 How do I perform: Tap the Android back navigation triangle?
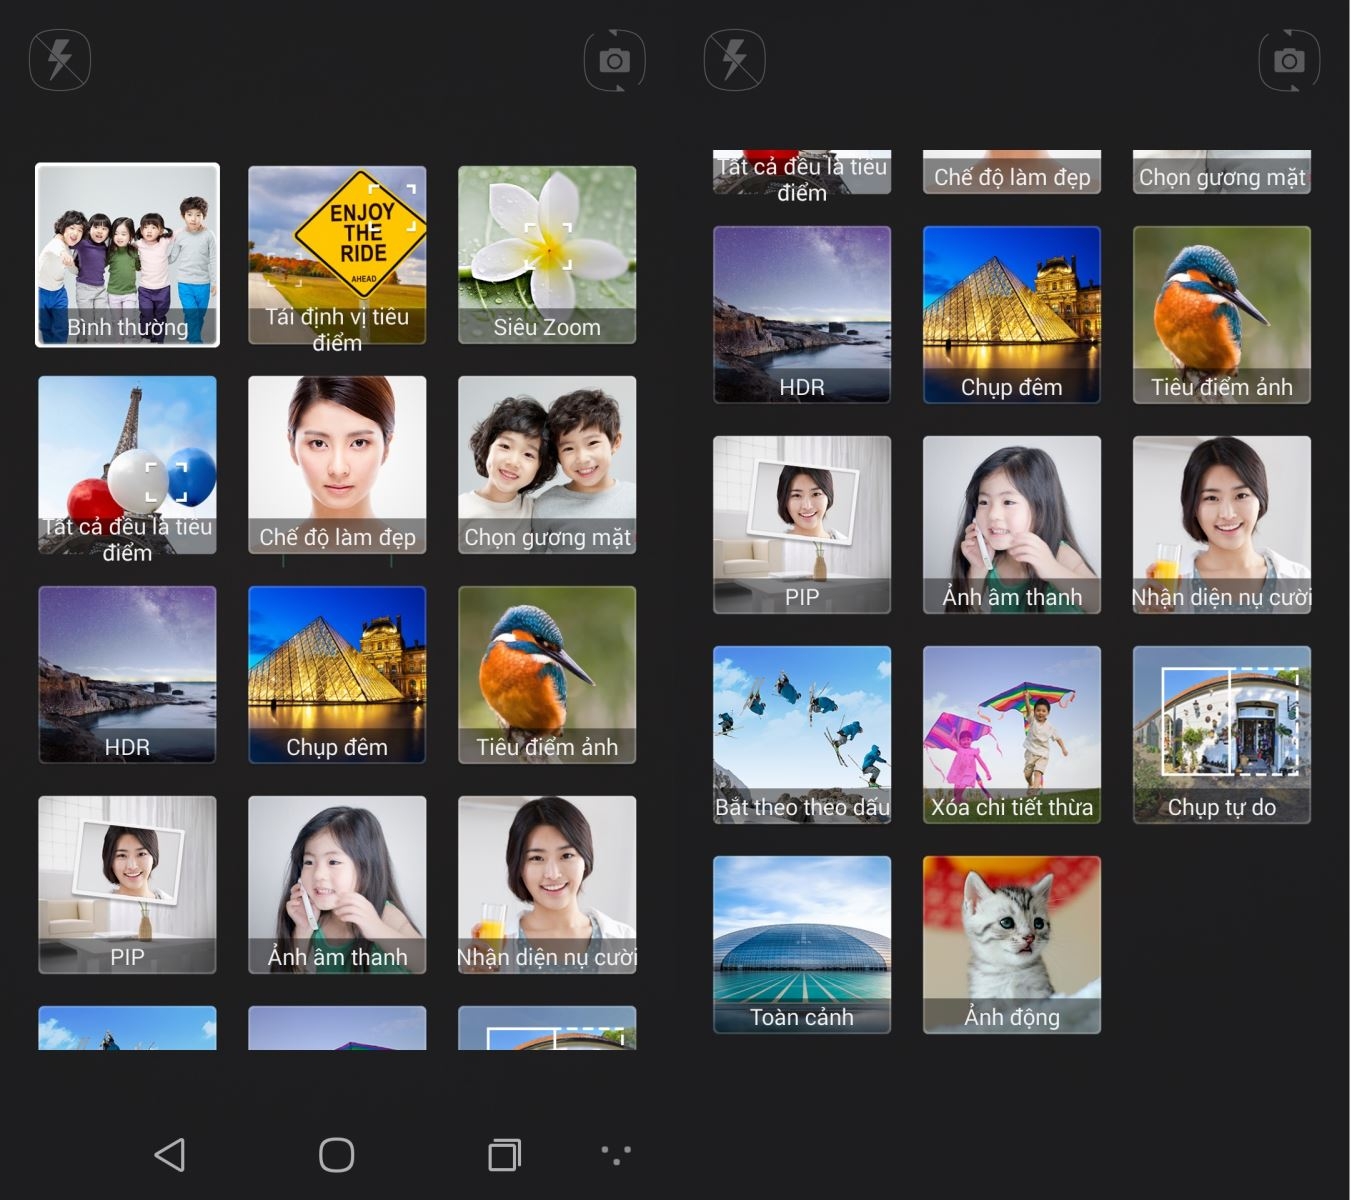[x=169, y=1155]
